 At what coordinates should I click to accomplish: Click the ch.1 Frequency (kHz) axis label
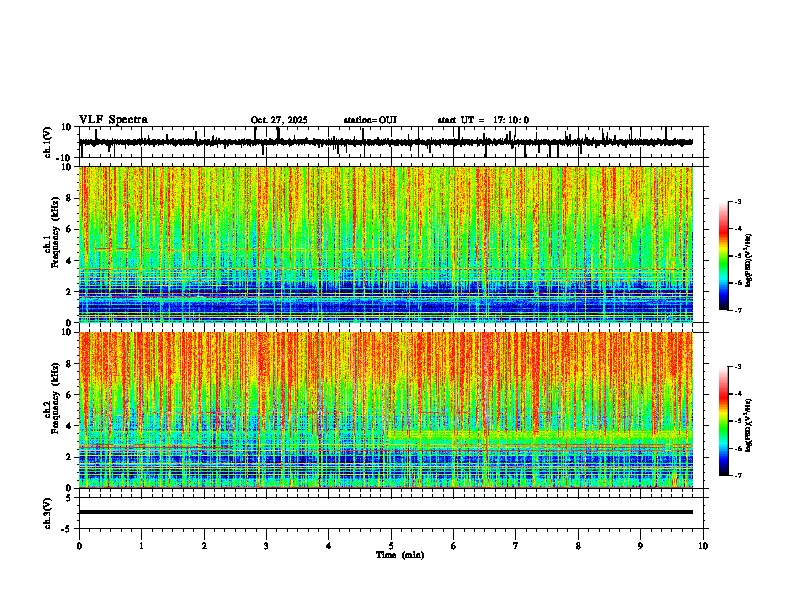coord(51,232)
